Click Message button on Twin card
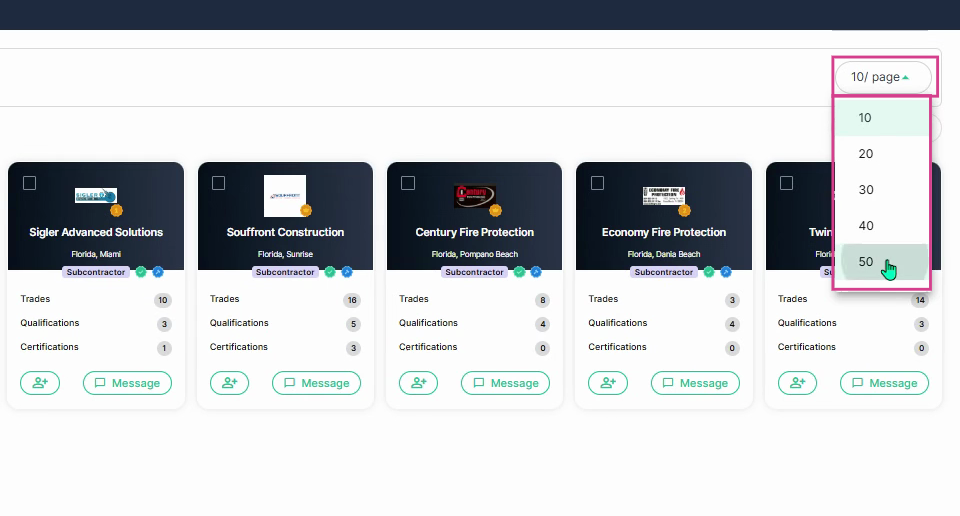960x516 pixels. 885,383
